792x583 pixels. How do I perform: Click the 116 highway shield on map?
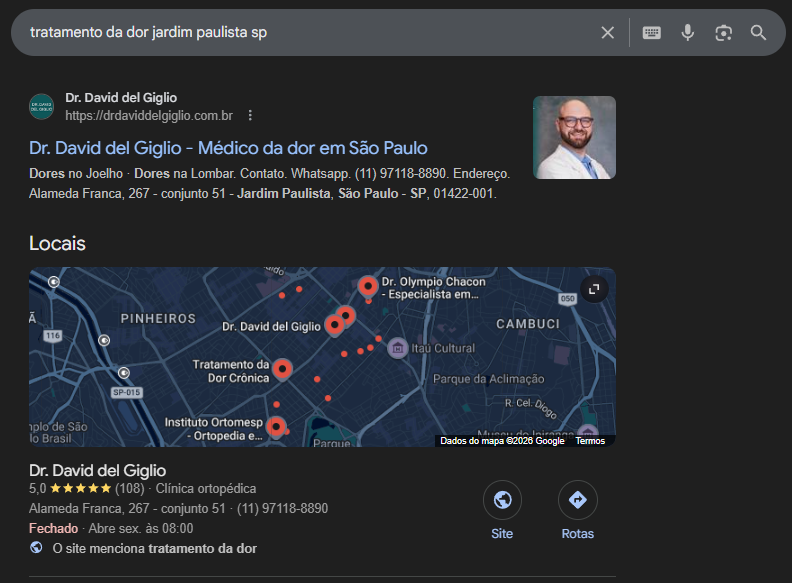pos(53,335)
